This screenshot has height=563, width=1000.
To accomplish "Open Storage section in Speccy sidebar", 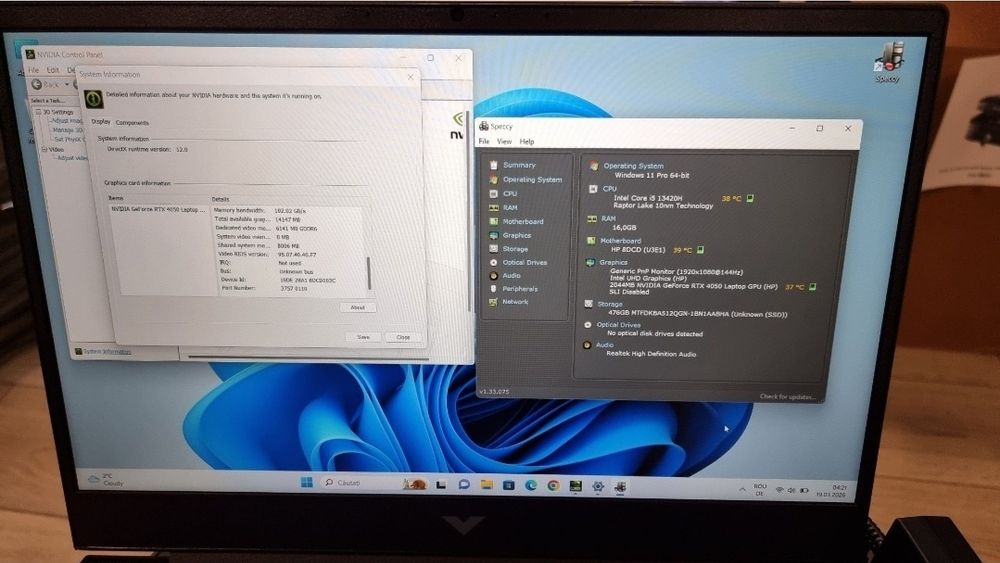I will pos(515,249).
